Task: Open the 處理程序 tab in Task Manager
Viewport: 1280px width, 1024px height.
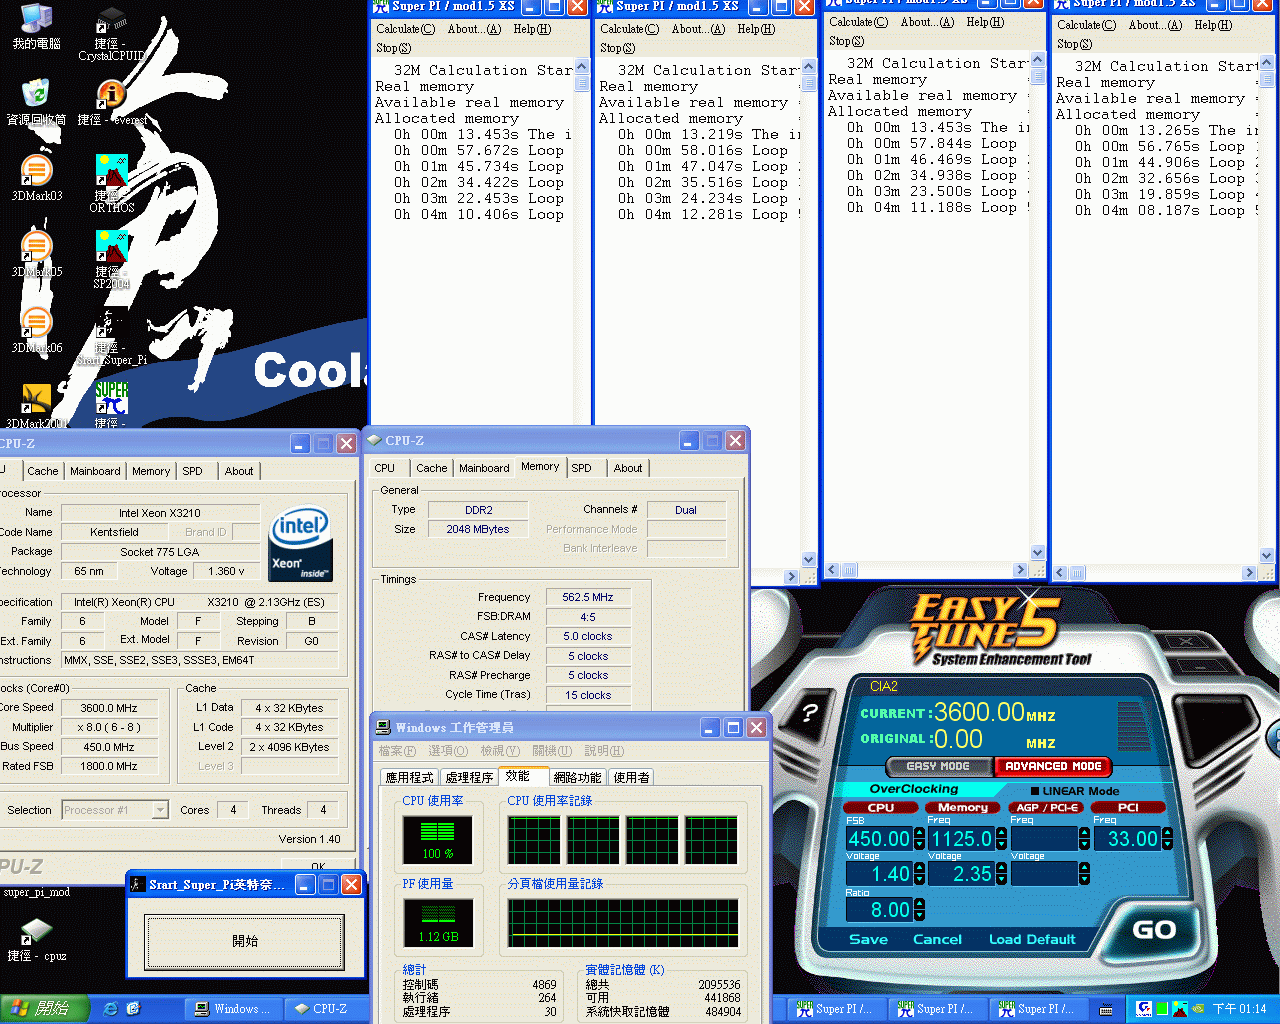Action: pyautogui.click(x=469, y=777)
